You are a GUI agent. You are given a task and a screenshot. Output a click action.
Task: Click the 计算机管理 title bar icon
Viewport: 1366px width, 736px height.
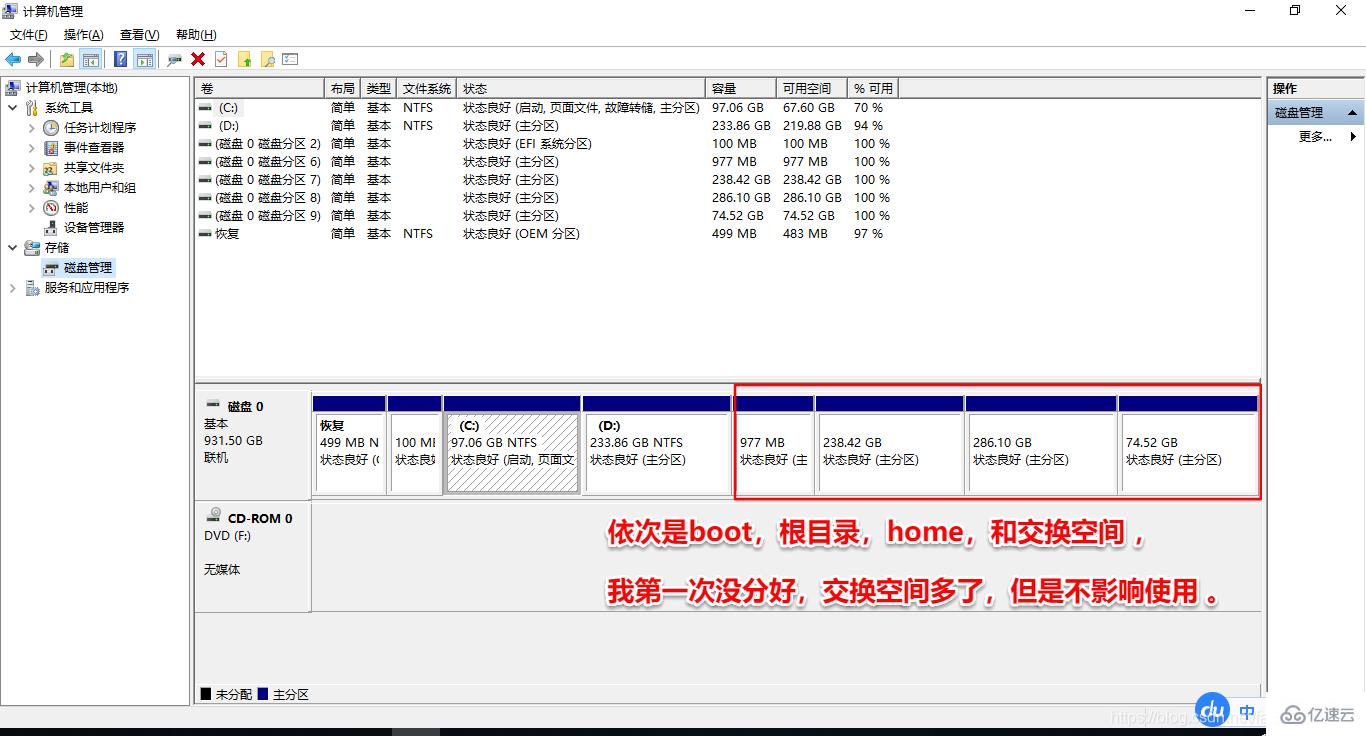tap(12, 11)
